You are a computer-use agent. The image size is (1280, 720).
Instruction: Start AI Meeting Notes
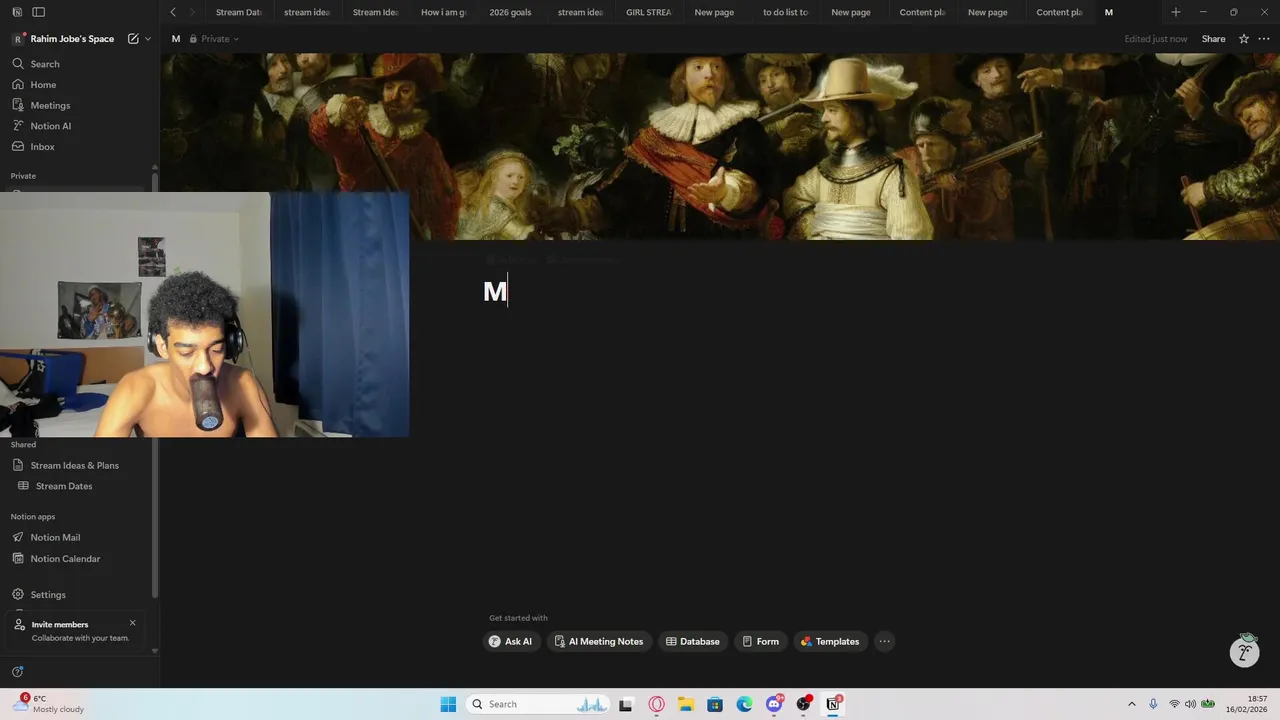[x=599, y=642]
